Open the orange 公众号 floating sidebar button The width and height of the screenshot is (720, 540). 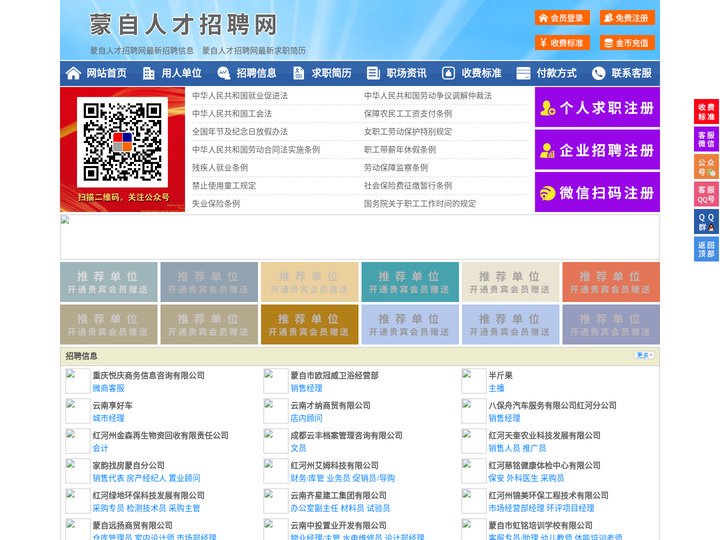coord(706,167)
